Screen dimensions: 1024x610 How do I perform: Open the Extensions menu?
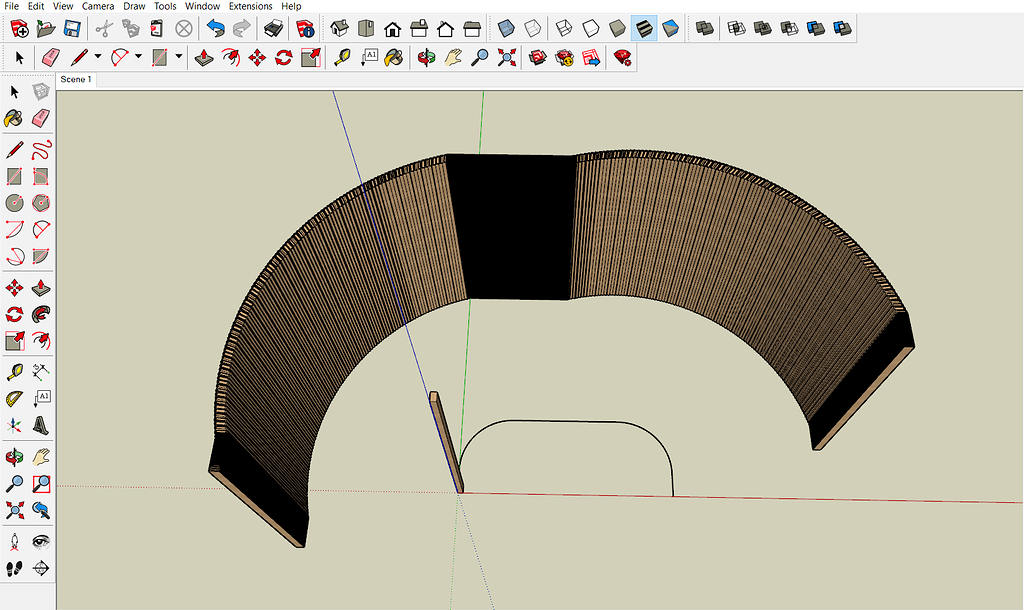coord(250,6)
